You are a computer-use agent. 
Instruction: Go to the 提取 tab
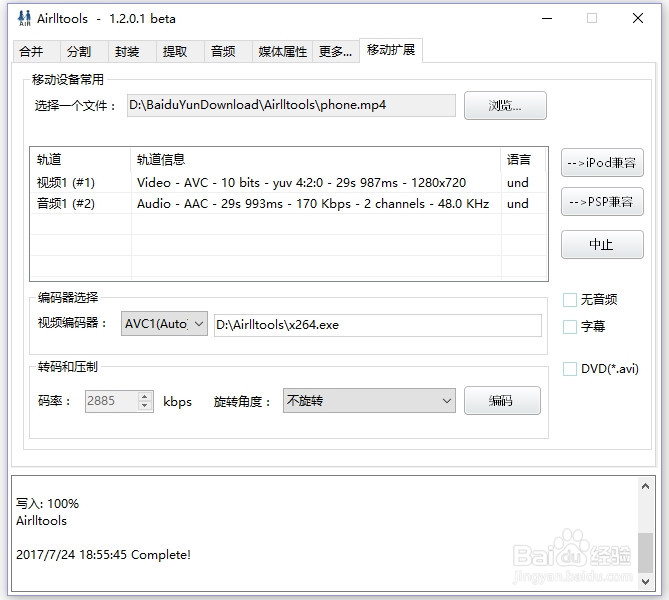pos(180,52)
